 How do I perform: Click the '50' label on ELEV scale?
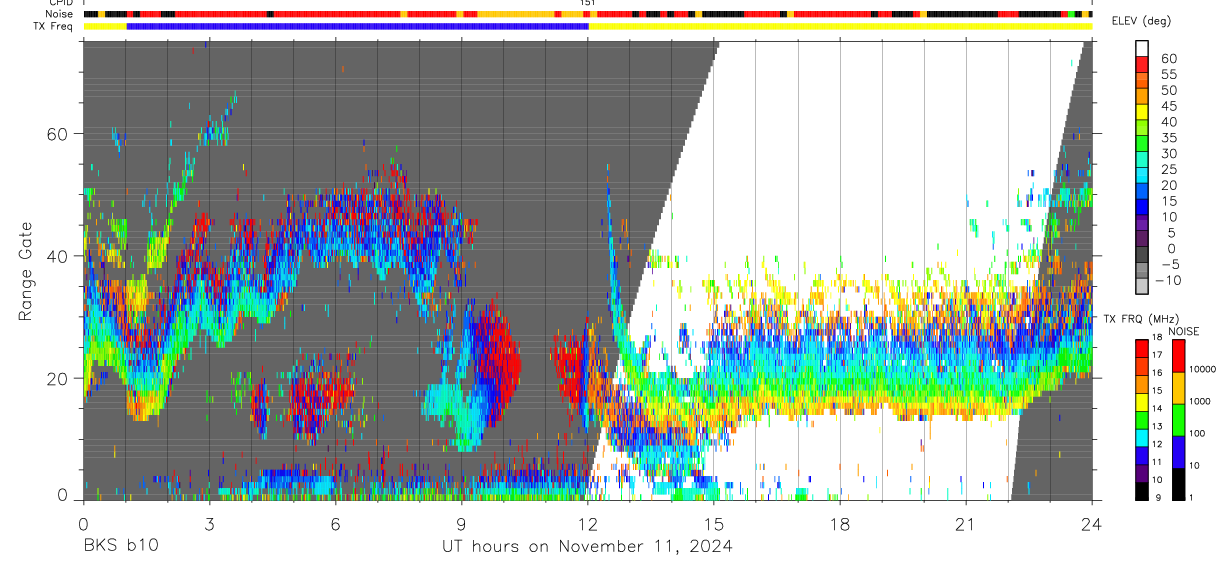tap(1168, 91)
